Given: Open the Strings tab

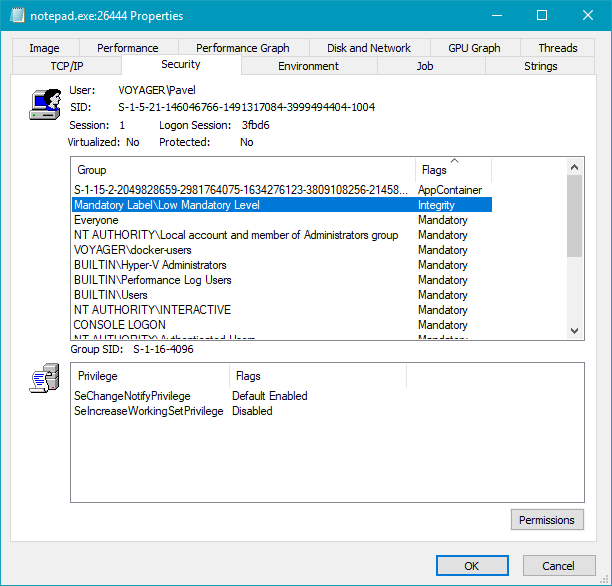Looking at the screenshot, I should 540,66.
